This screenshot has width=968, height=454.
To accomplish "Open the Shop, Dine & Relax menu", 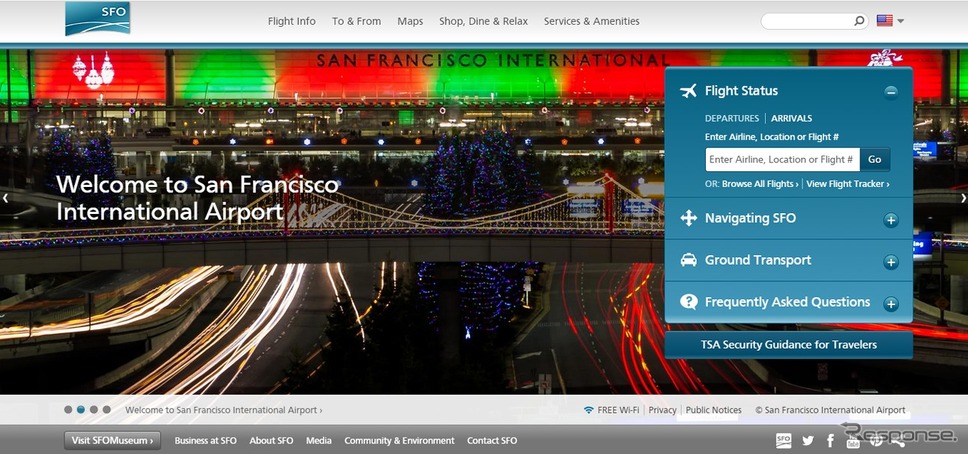I will coord(483,21).
